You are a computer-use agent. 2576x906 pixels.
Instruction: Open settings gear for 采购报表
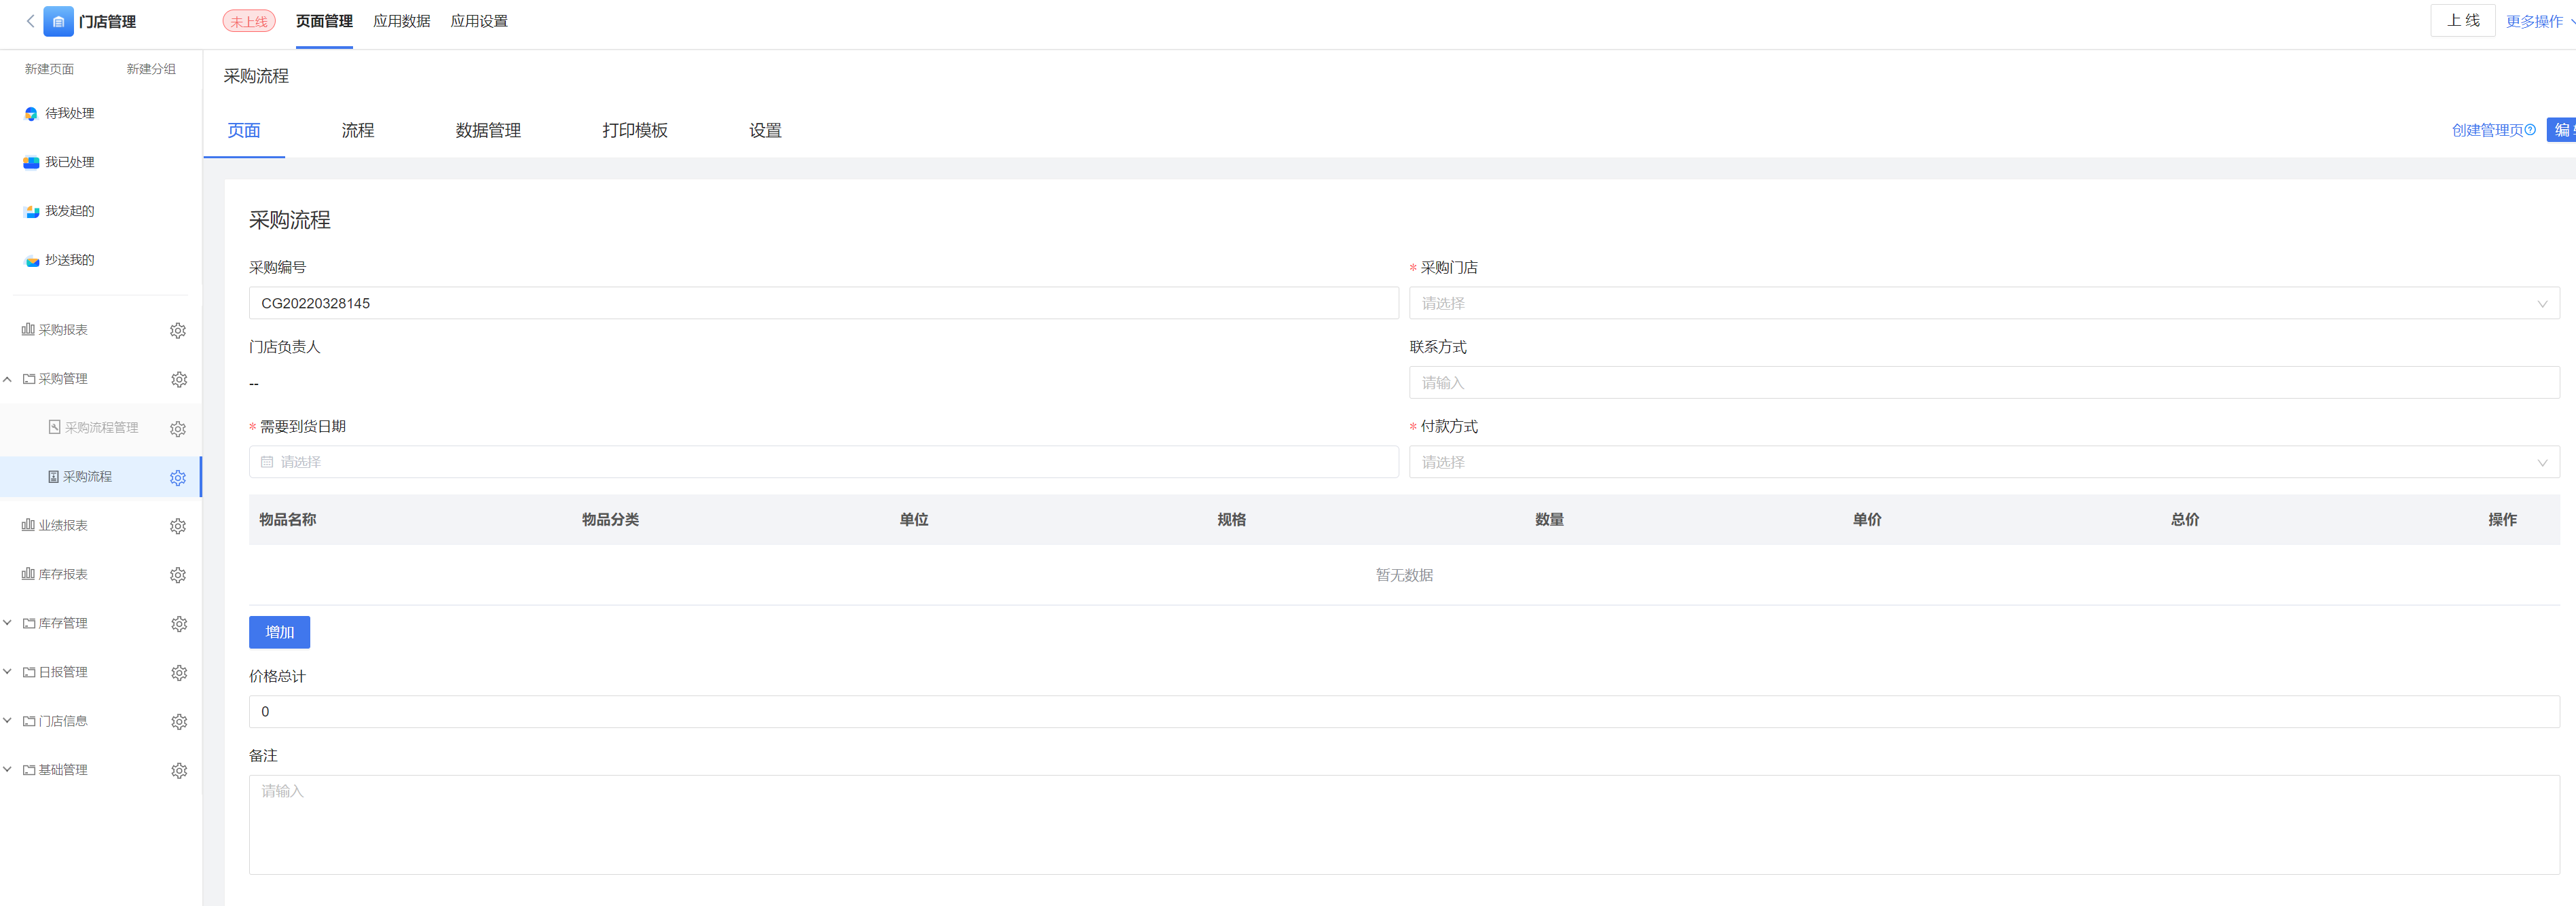click(x=178, y=330)
